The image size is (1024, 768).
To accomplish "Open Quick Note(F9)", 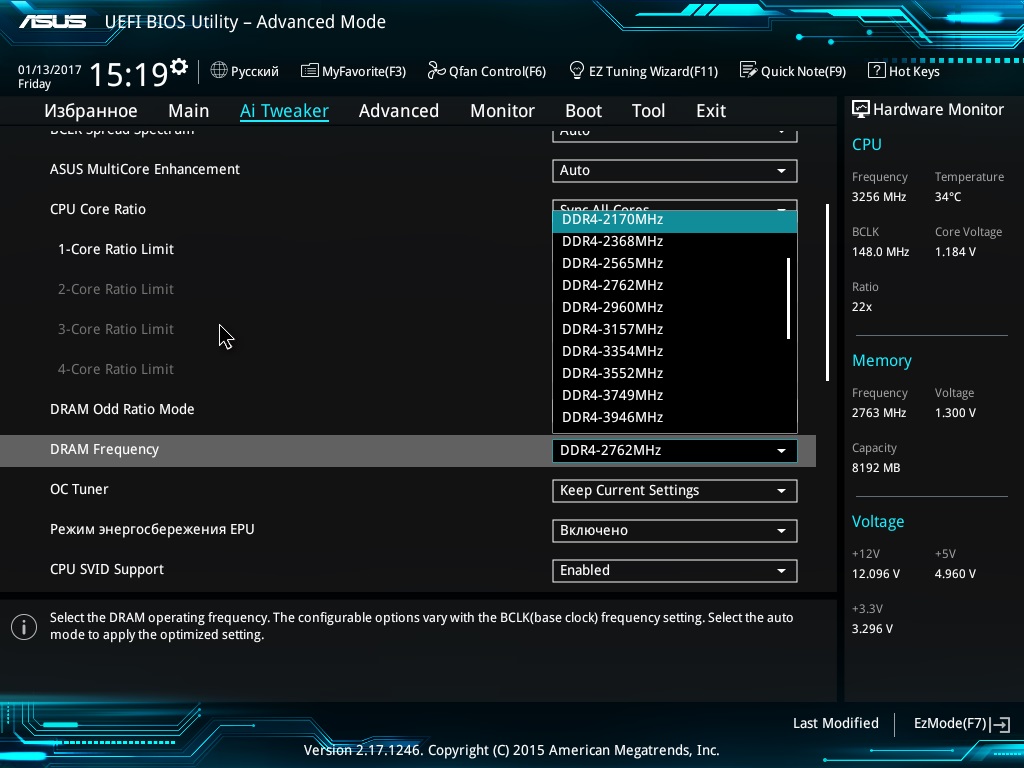I will pos(793,71).
